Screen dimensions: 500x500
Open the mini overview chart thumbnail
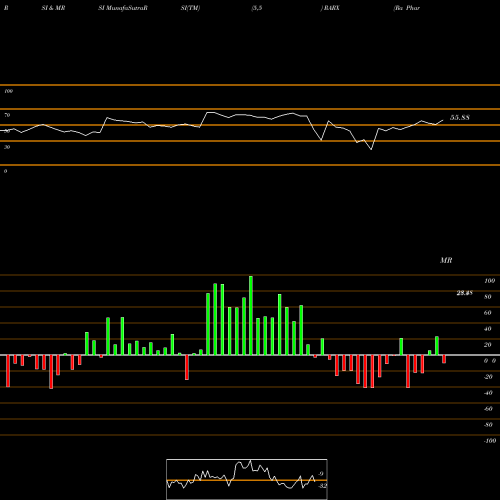point(247,479)
